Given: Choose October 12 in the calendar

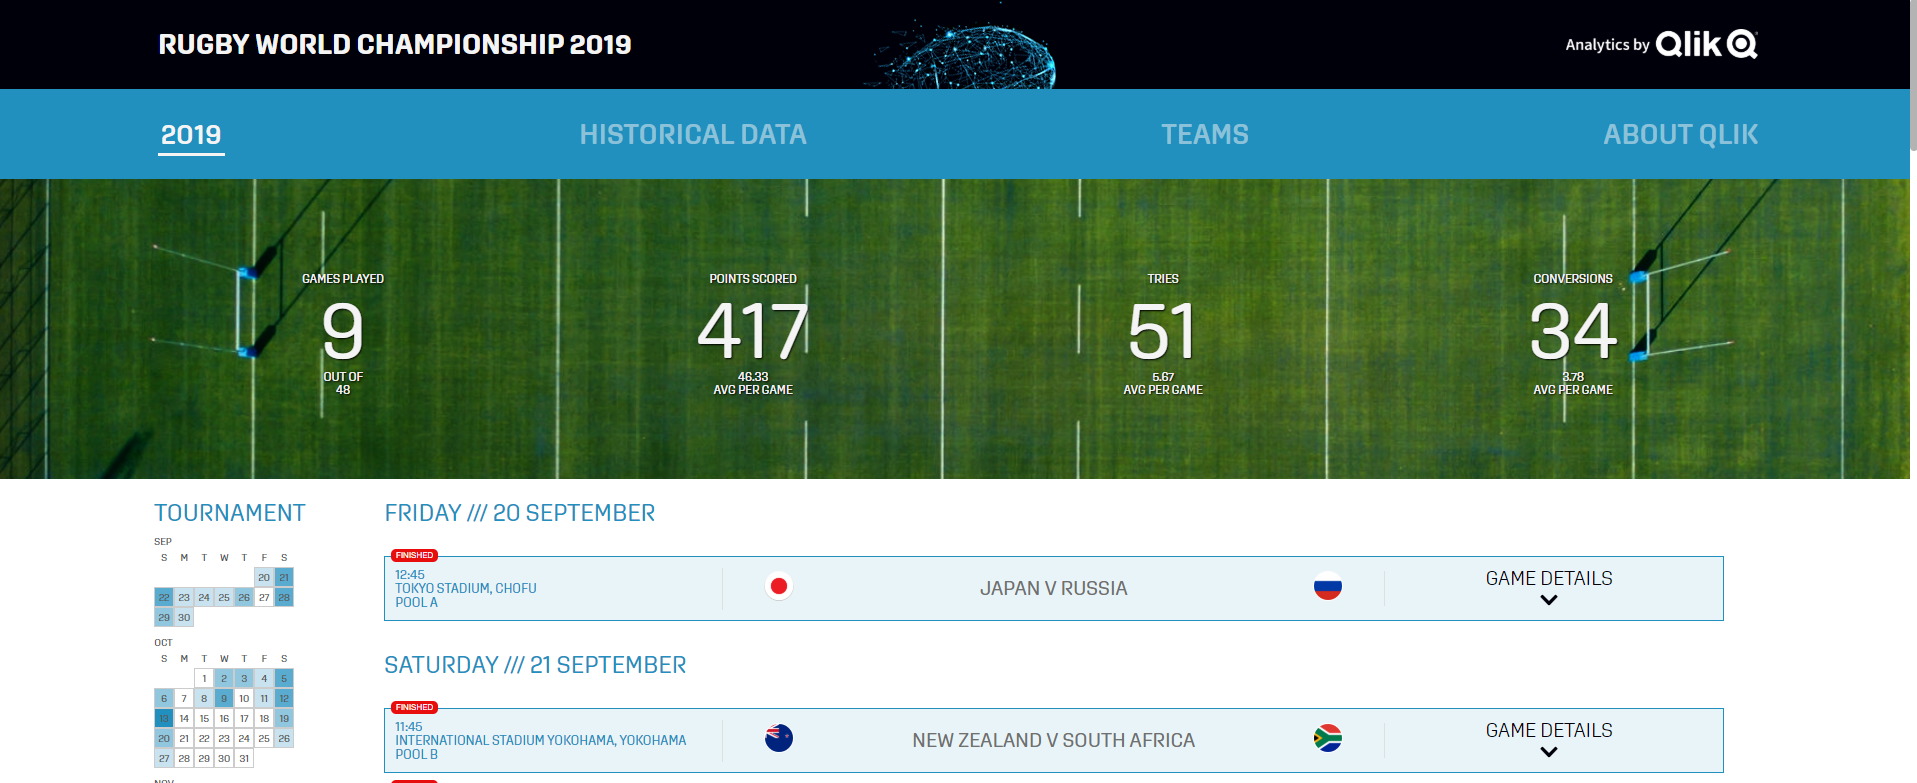Looking at the screenshot, I should coord(284,698).
